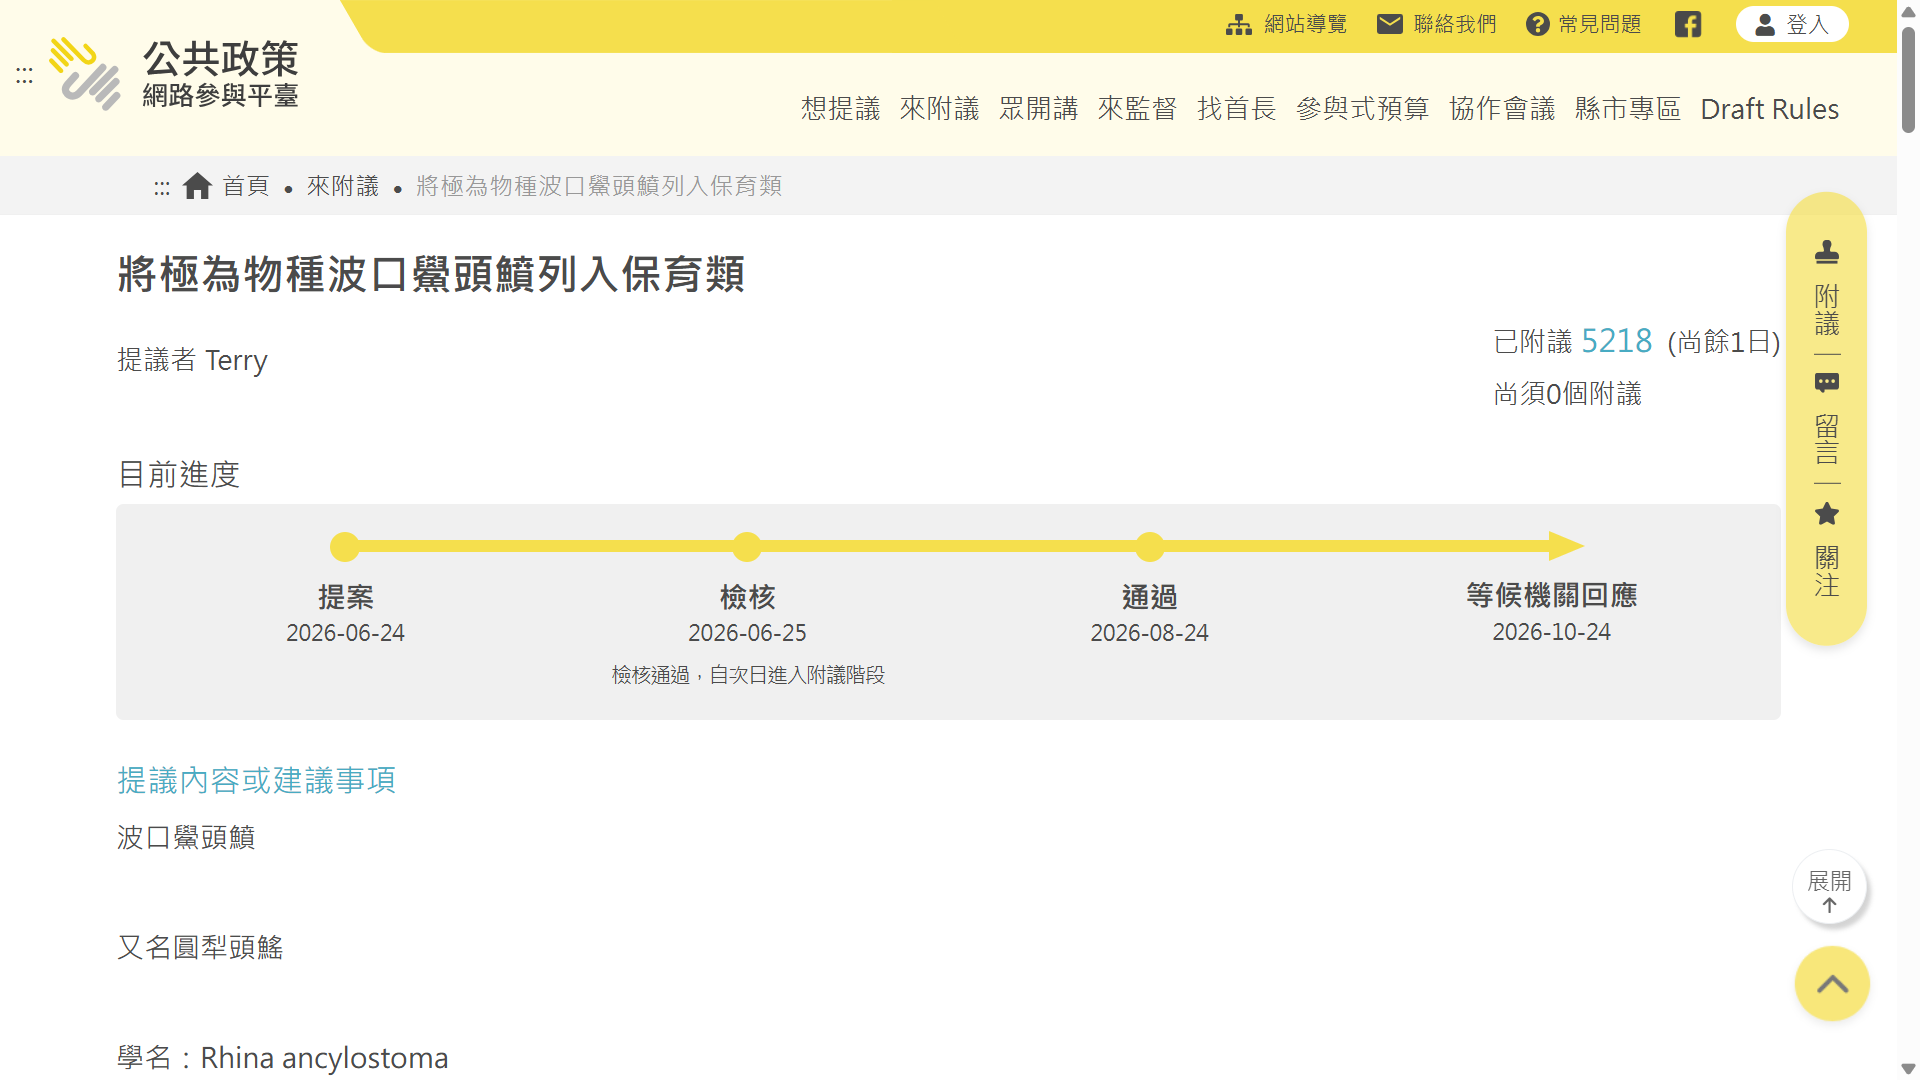Click the home icon in breadcrumb
The height and width of the screenshot is (1080, 1920).
(x=197, y=186)
